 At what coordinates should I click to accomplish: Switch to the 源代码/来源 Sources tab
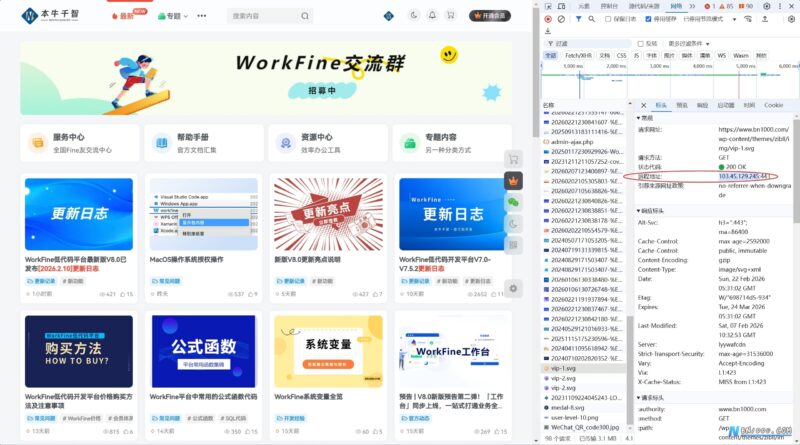pyautogui.click(x=644, y=6)
